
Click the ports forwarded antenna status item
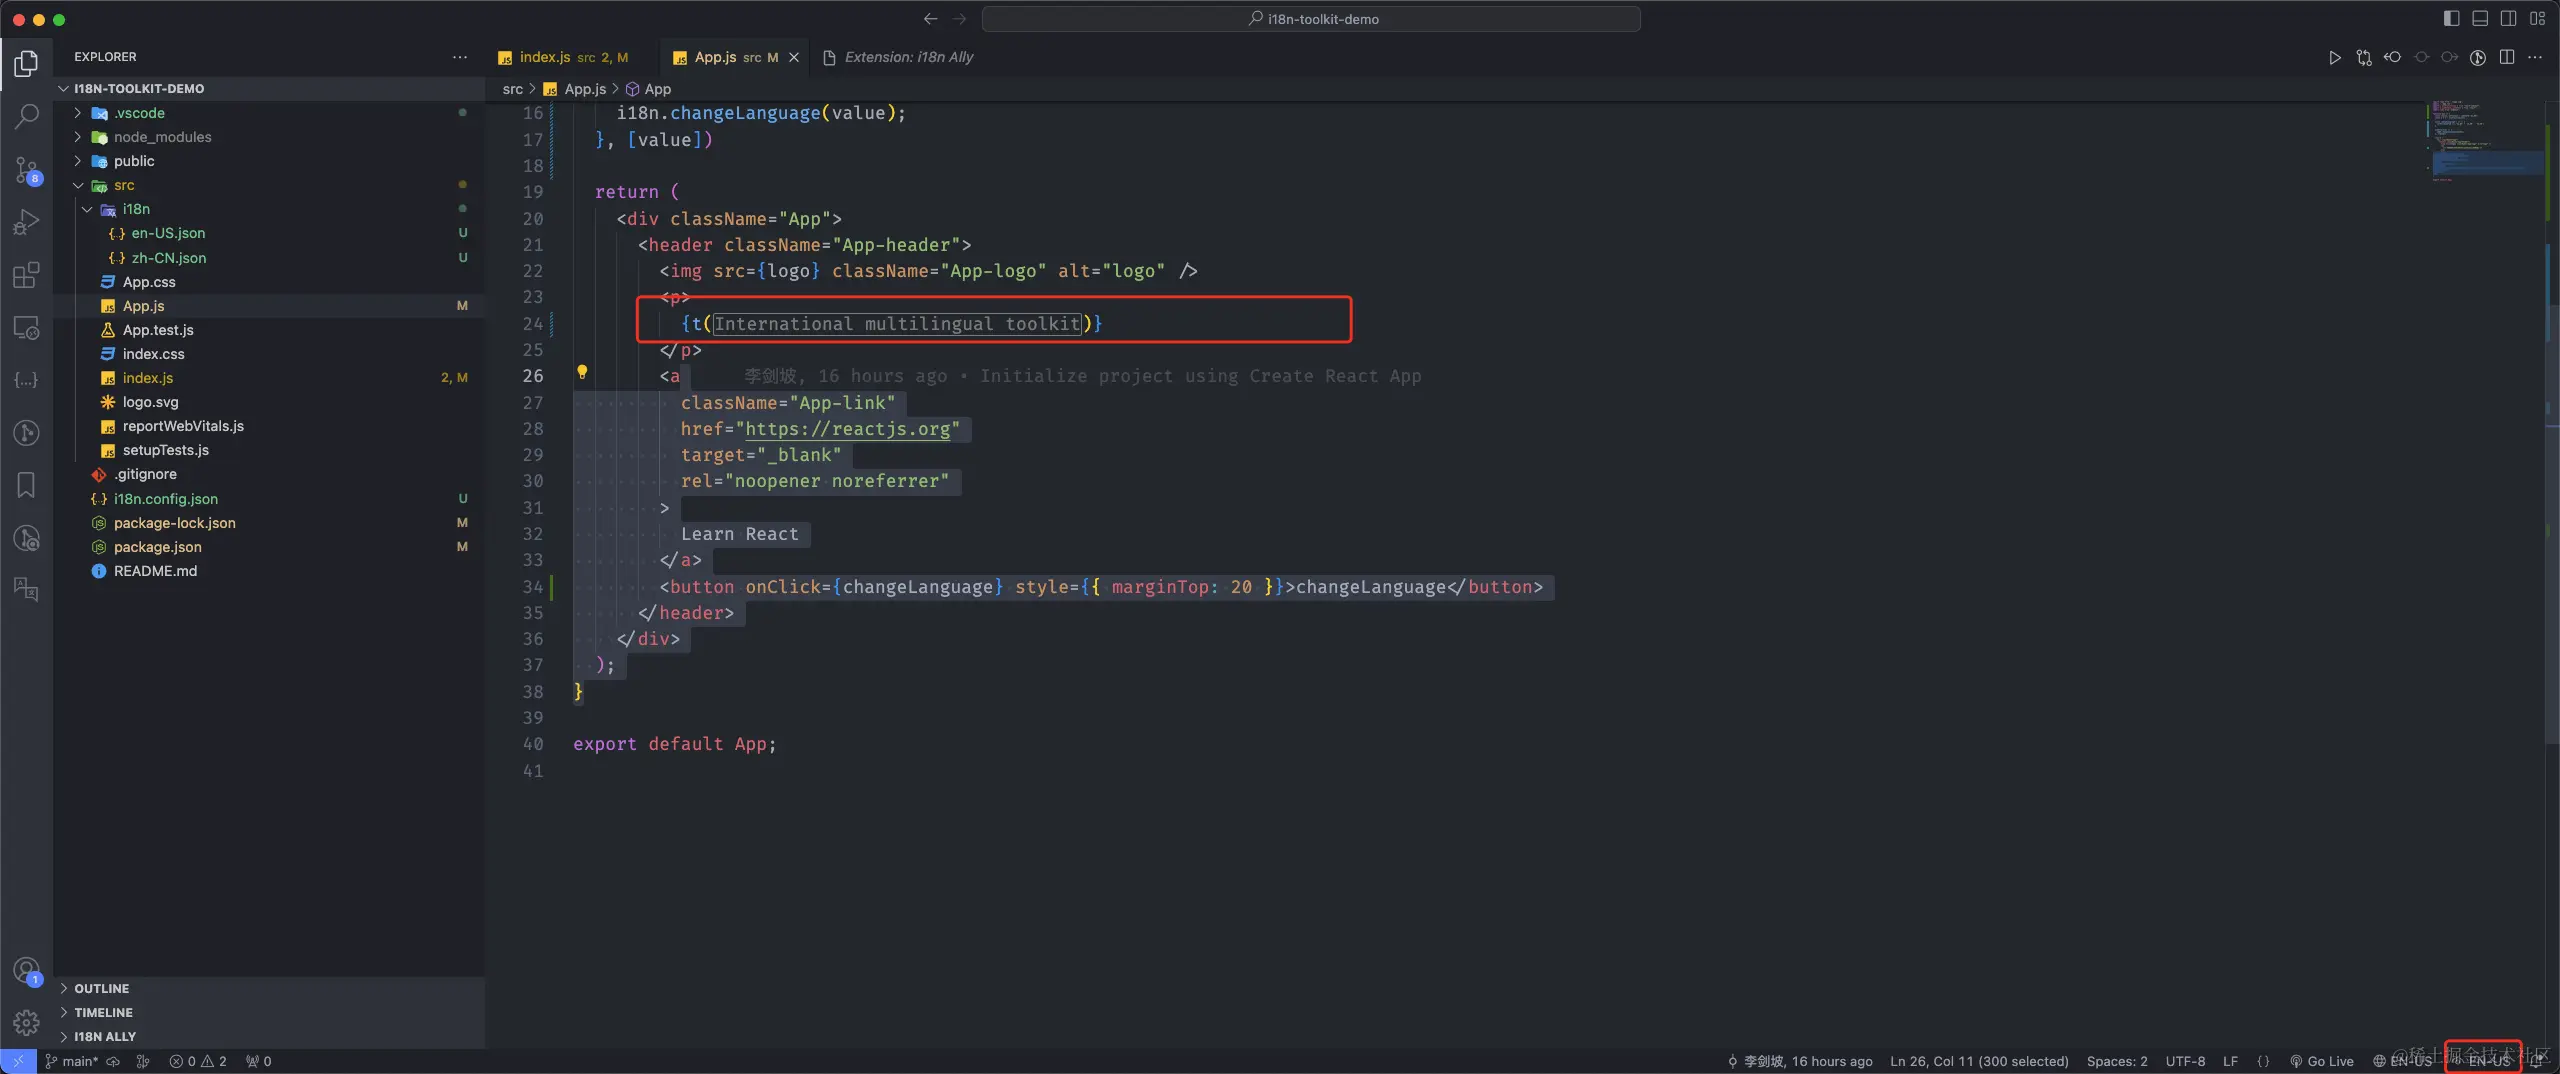259,1061
